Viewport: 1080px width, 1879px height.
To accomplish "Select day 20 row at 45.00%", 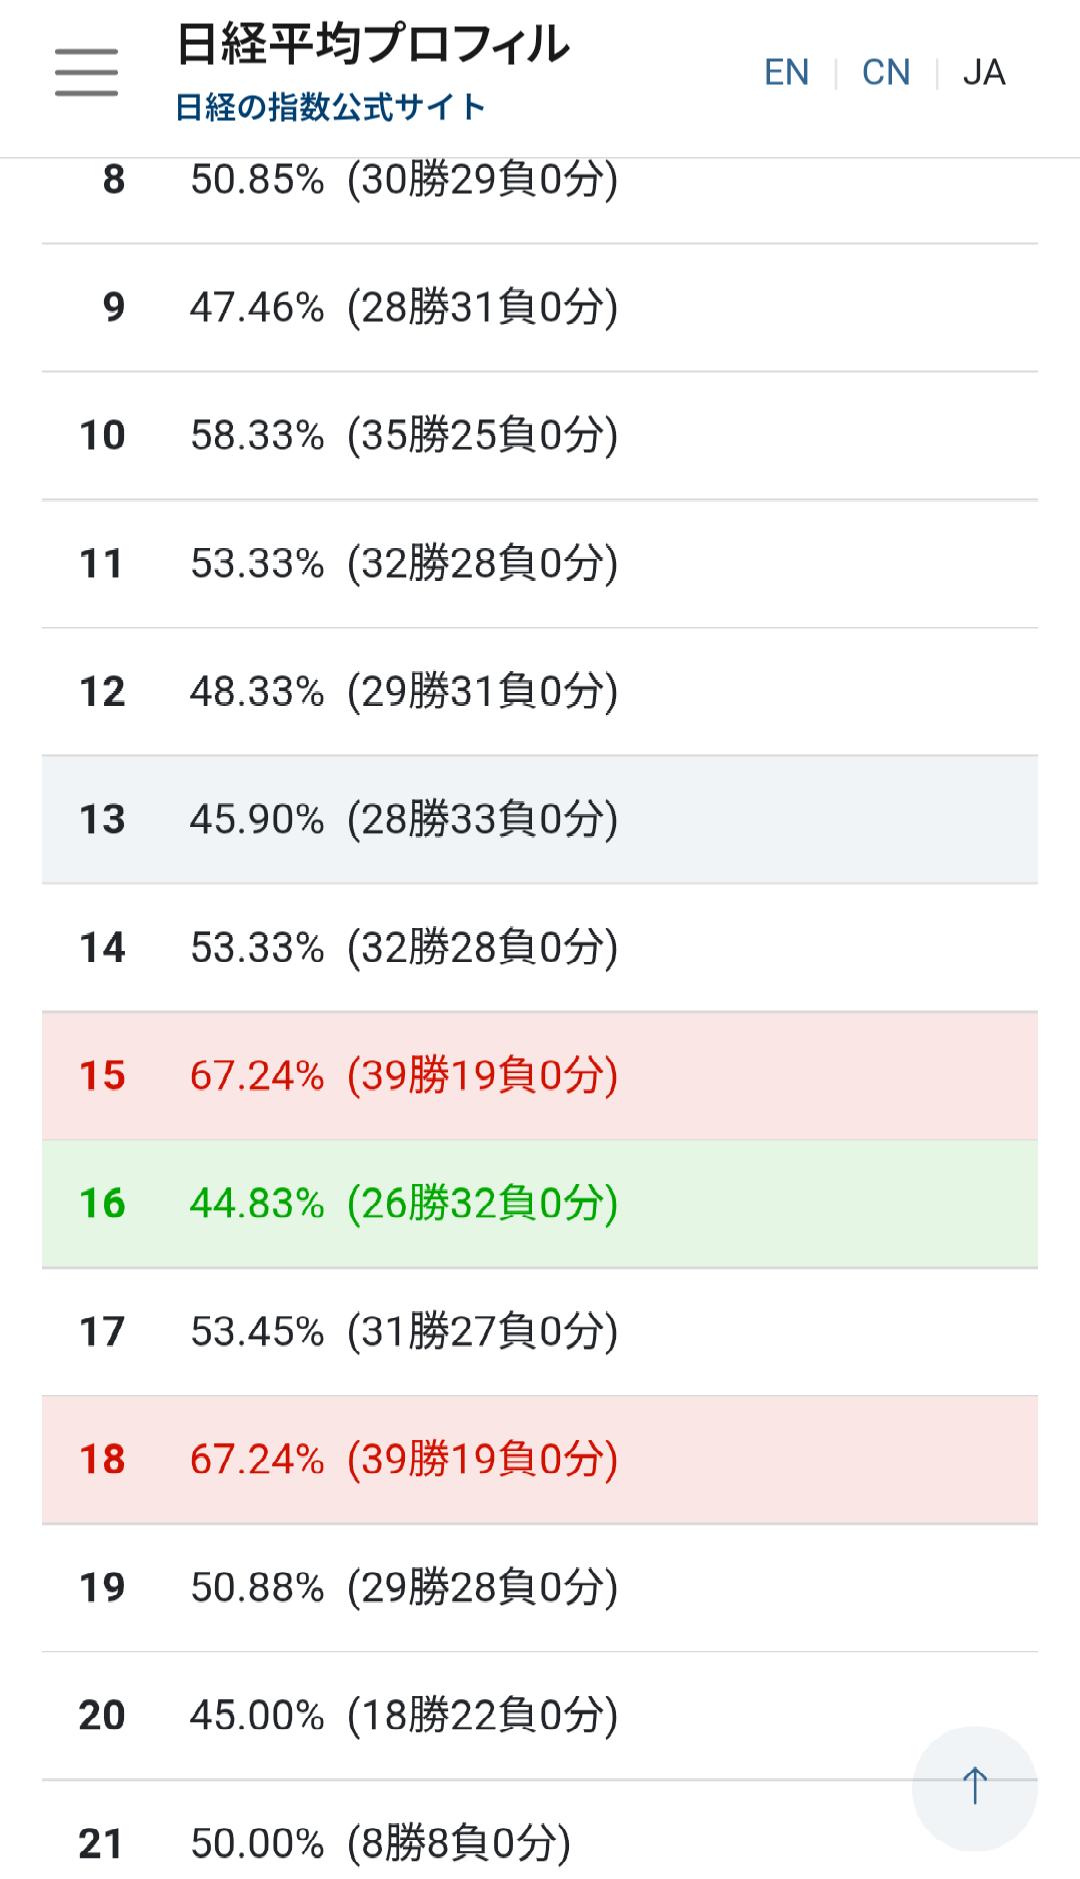I will 540,1715.
